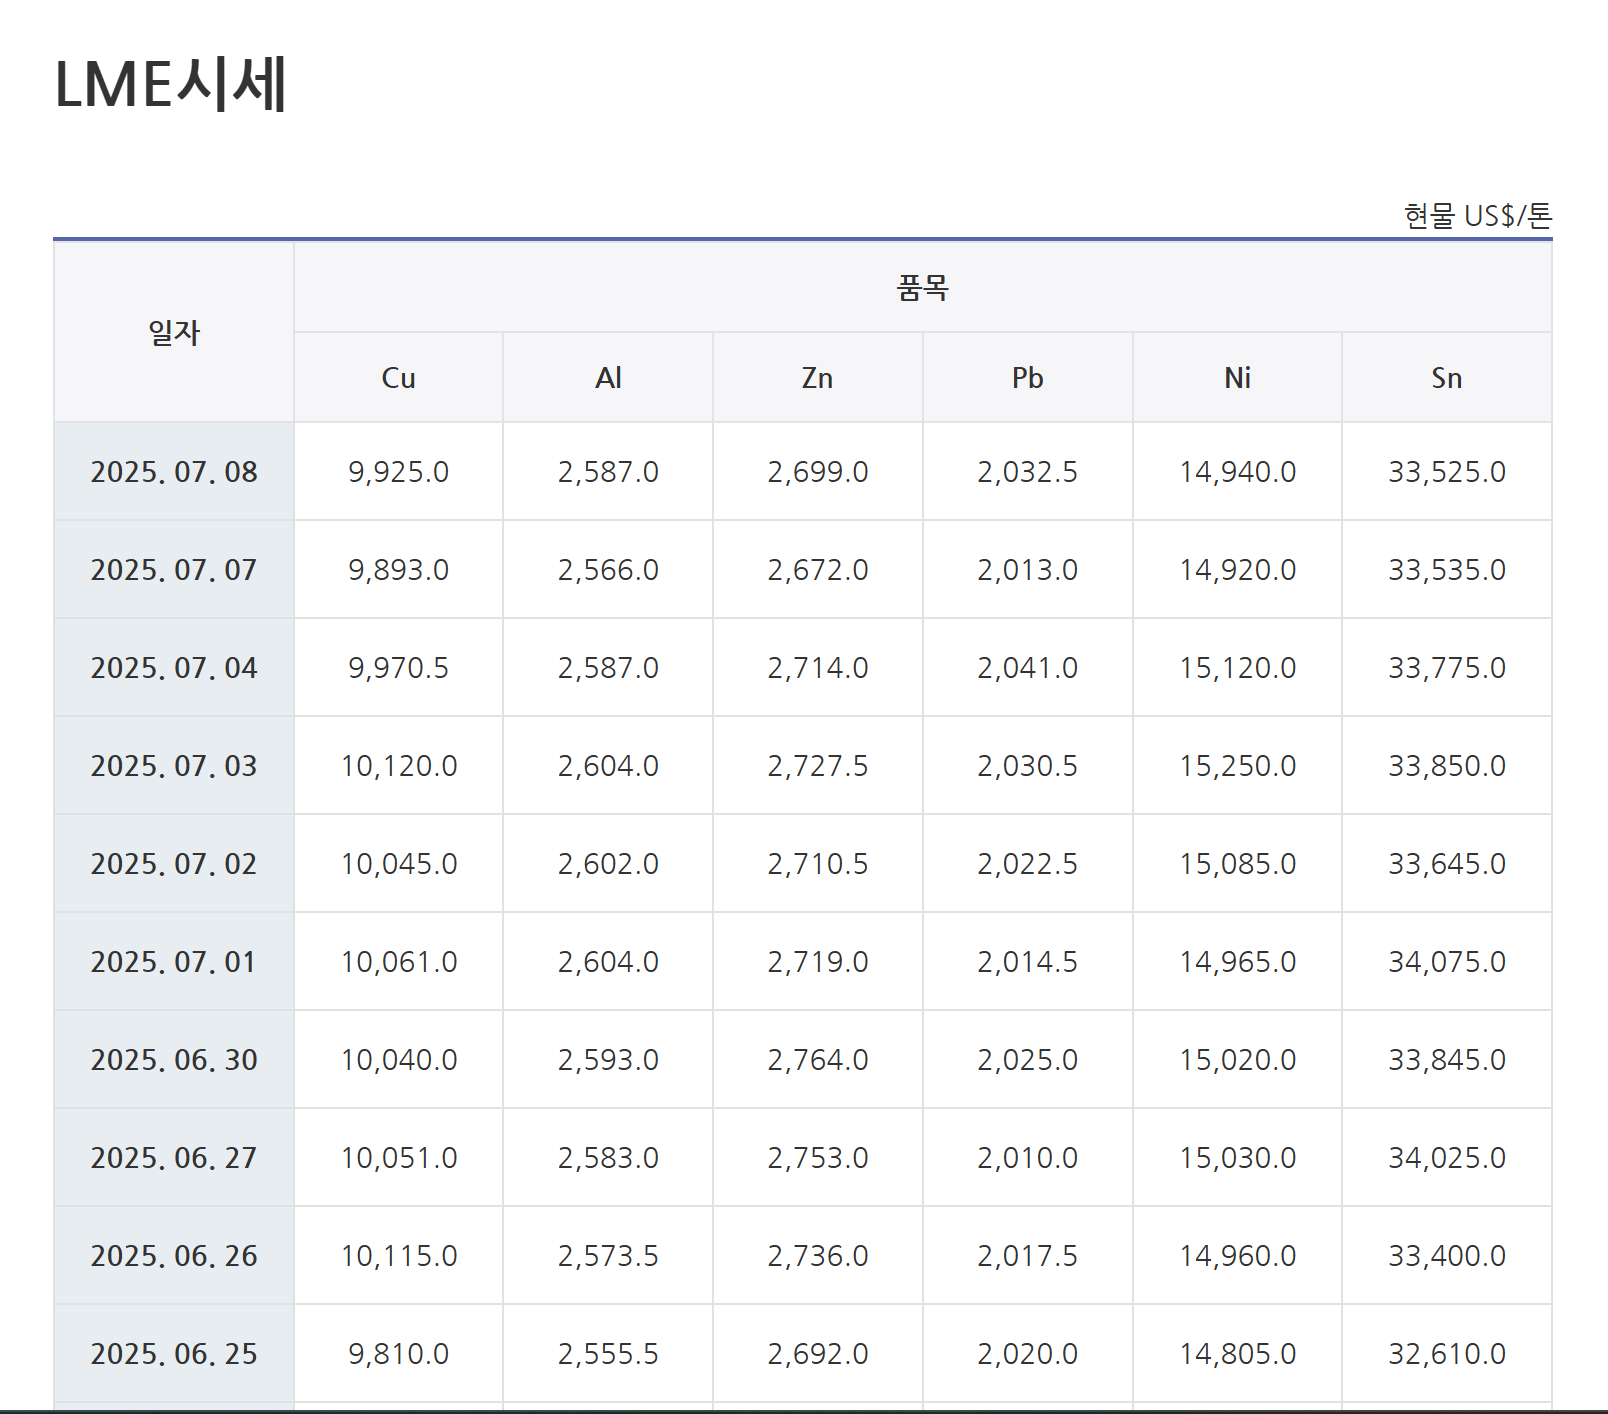Select the 2025. 07. 03 date cell
1608x1414 pixels.
click(174, 766)
